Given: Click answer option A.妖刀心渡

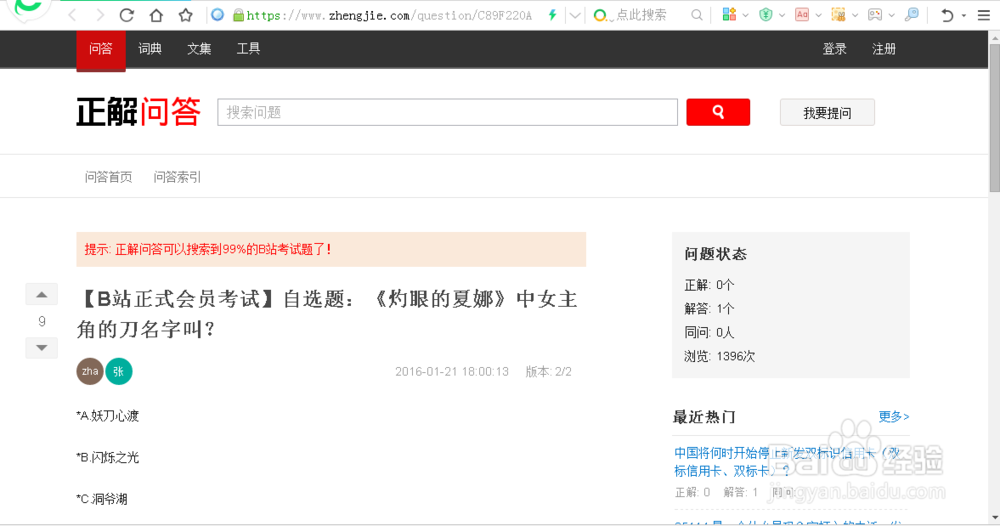Looking at the screenshot, I should pos(107,416).
